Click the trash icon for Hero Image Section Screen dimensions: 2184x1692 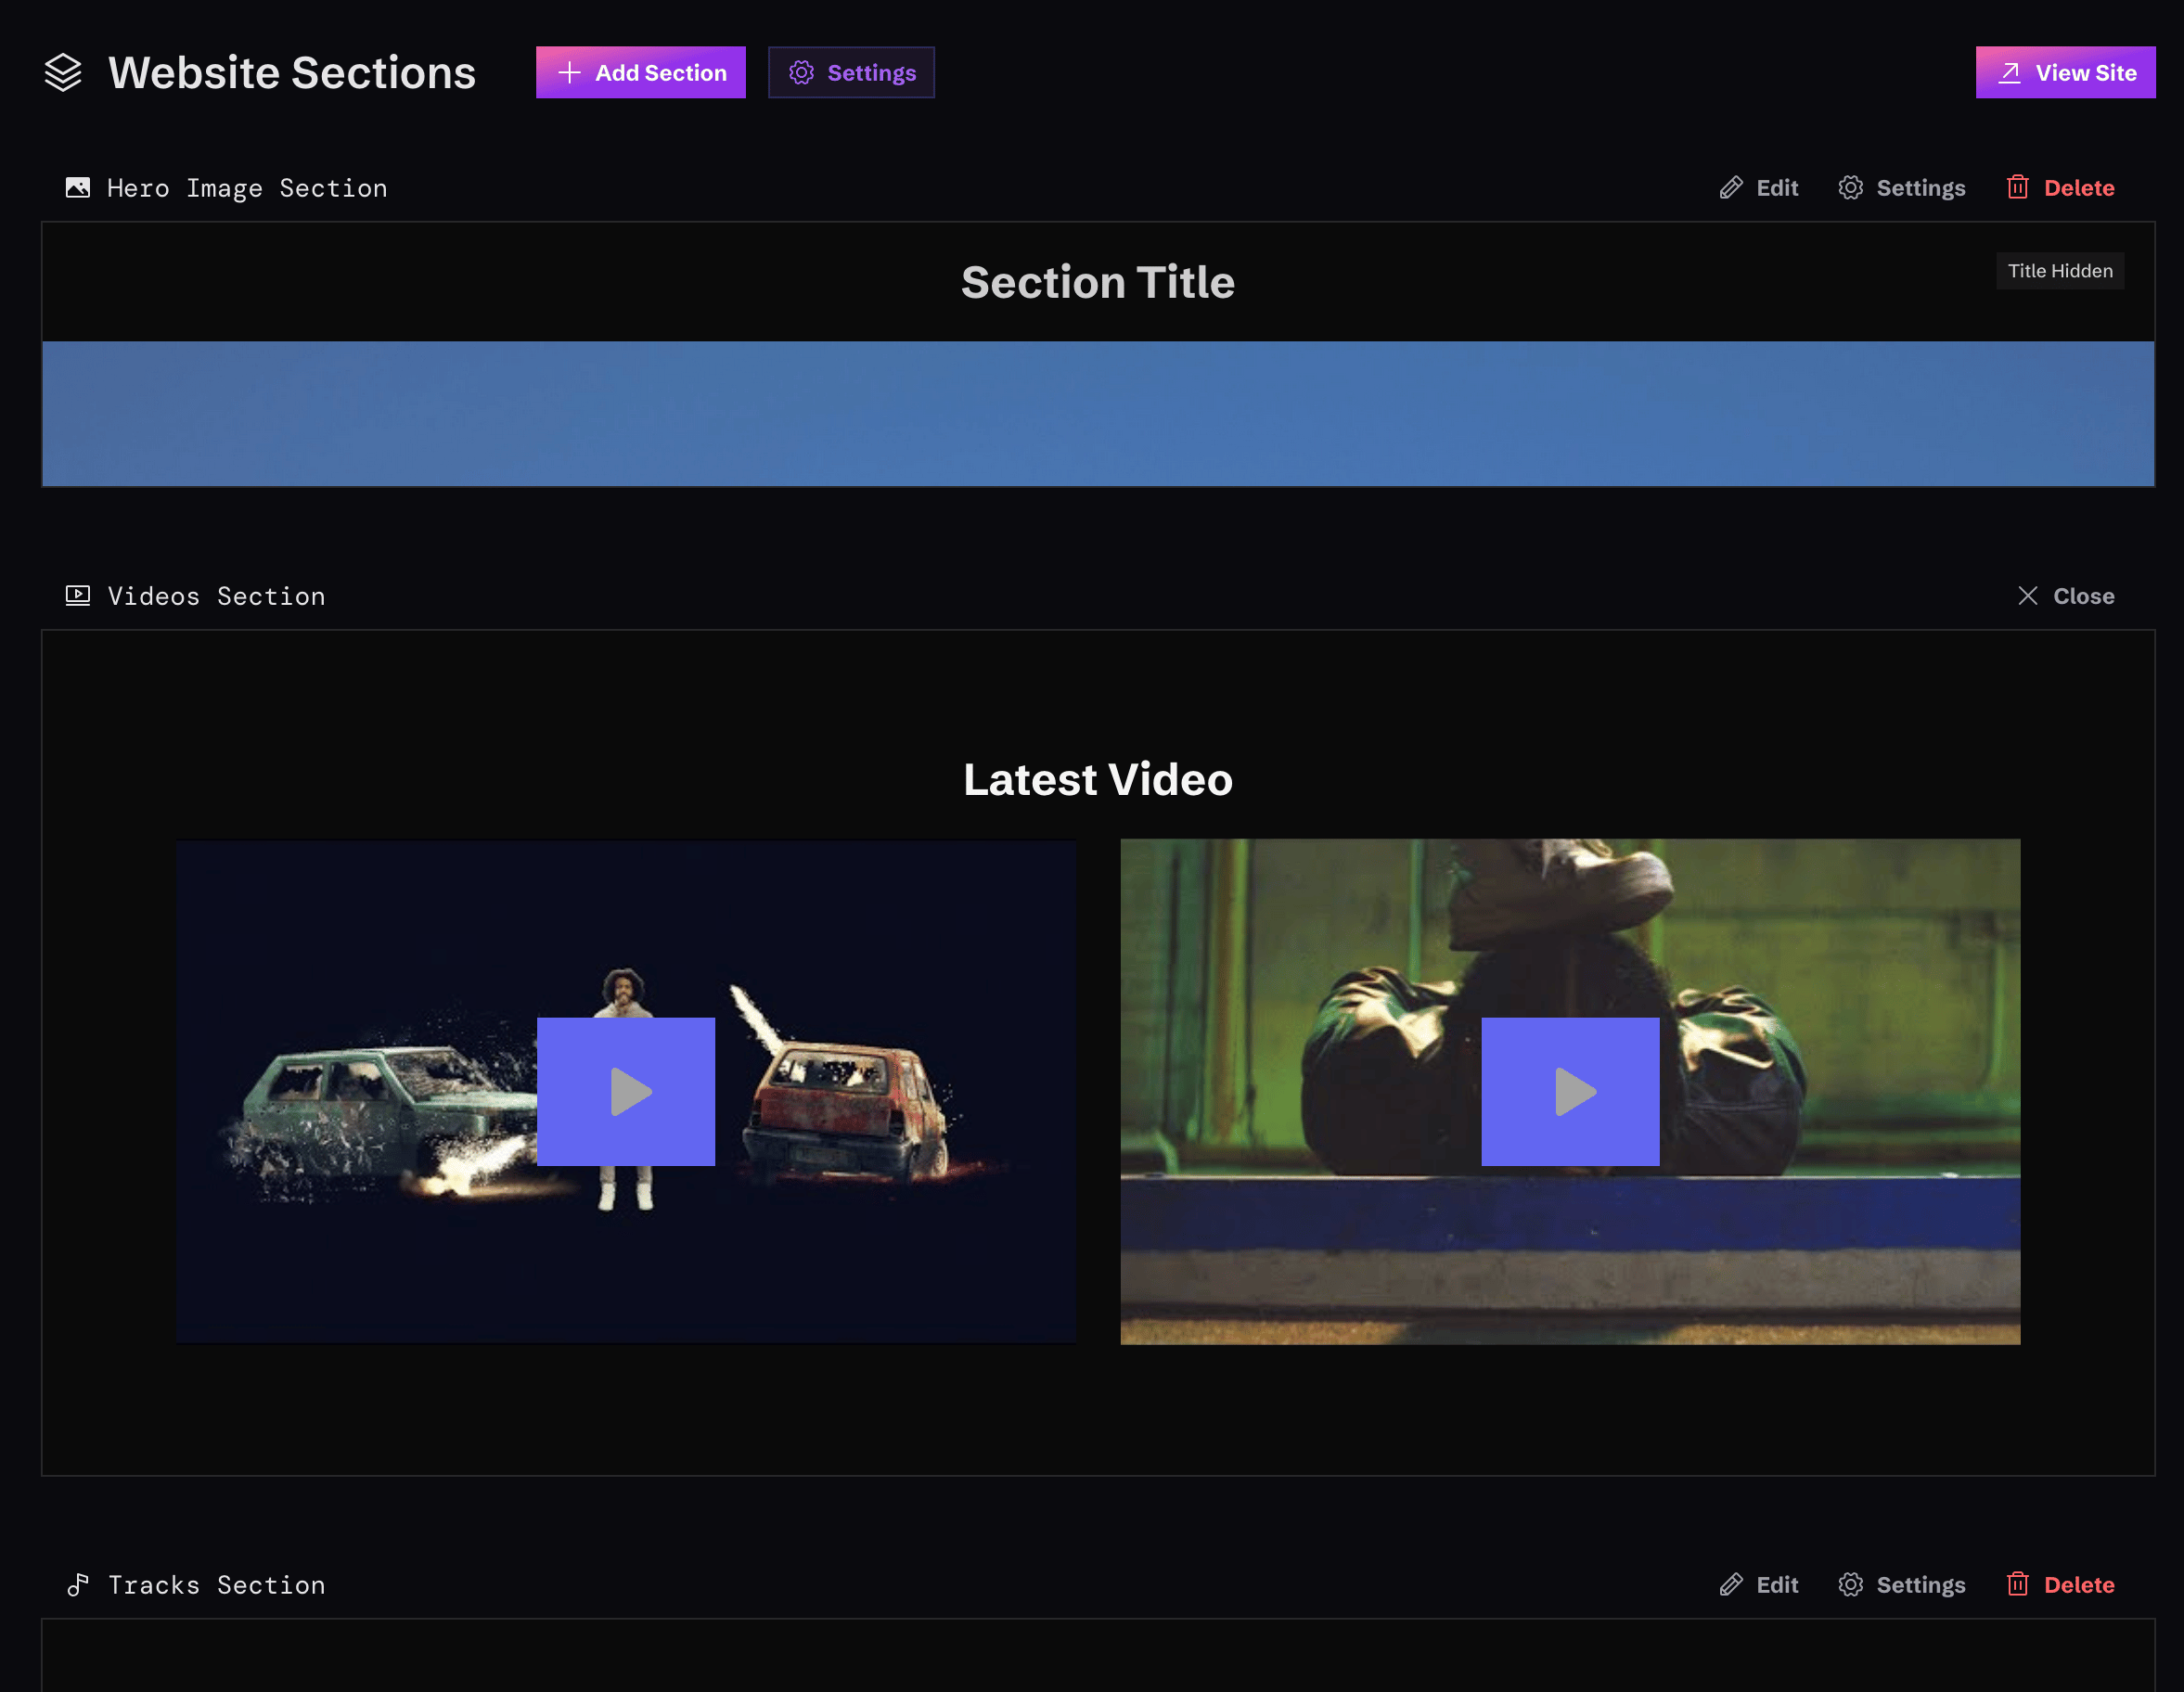(2017, 188)
